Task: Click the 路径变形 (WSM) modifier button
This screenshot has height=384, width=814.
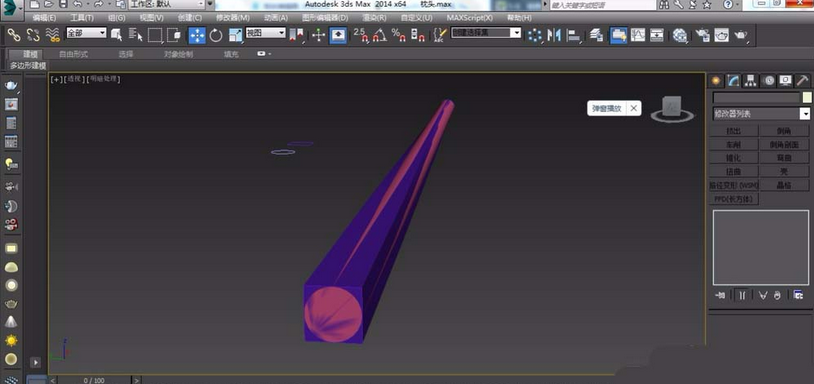Action: 734,185
